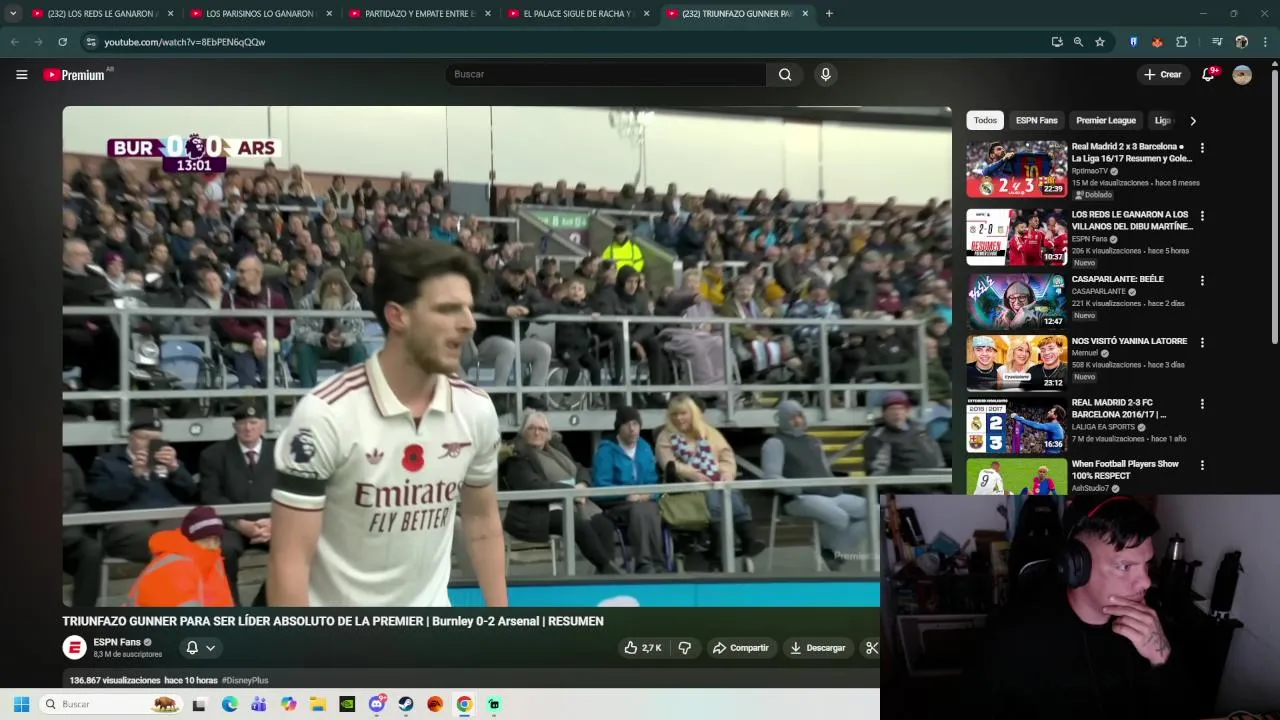The image size is (1280, 720).
Task: Open the page zoom icon in address bar
Action: (x=1078, y=42)
